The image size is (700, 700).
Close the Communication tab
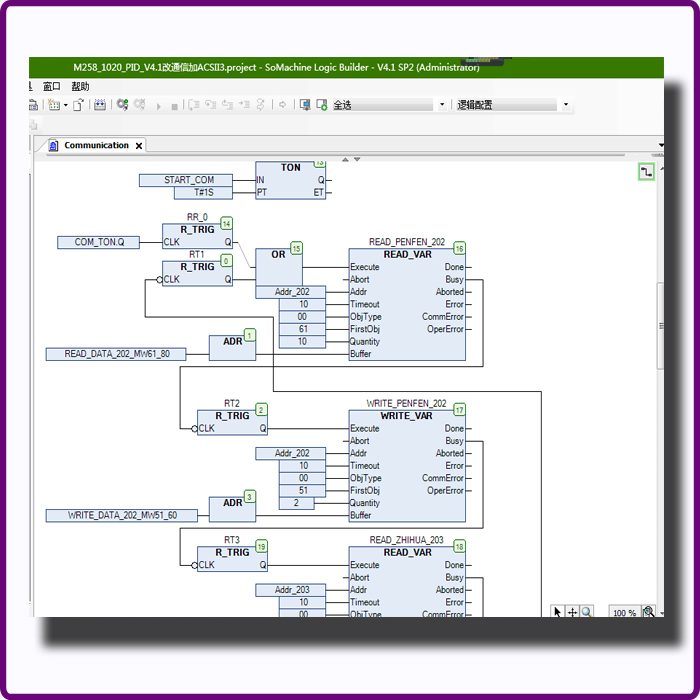click(x=139, y=146)
